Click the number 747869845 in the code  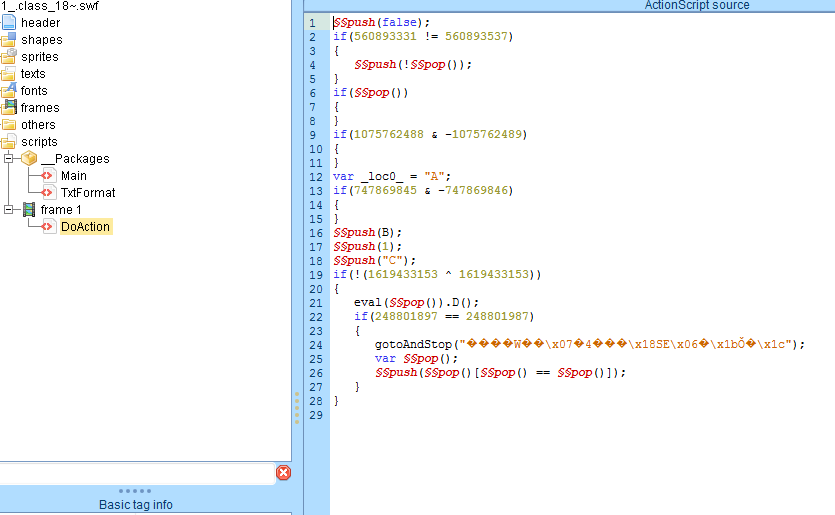(x=385, y=190)
